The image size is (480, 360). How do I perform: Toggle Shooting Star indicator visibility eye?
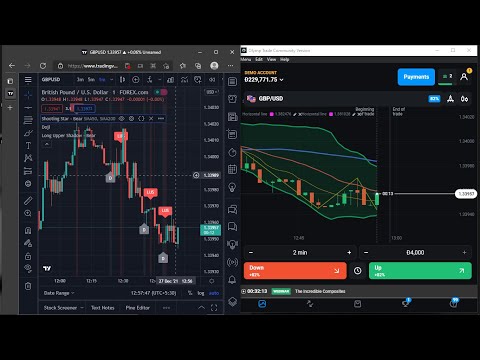[122, 119]
